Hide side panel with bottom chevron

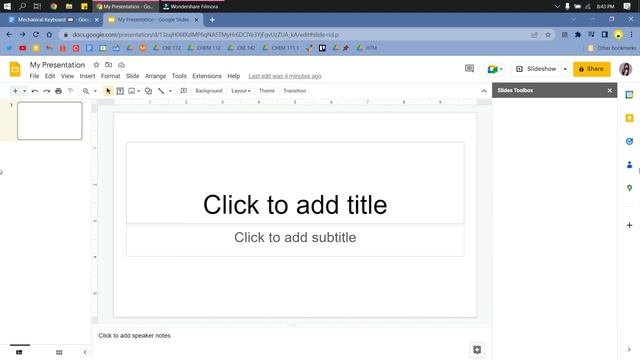click(629, 349)
